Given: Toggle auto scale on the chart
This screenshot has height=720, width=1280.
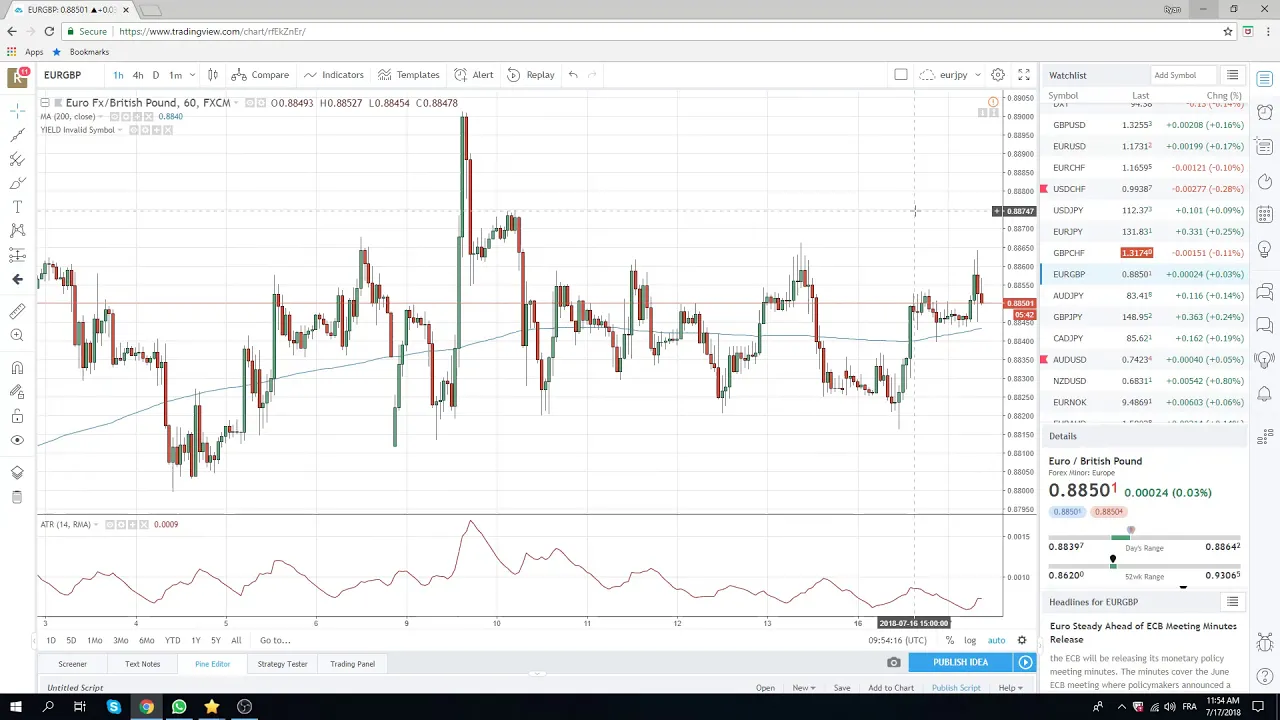Looking at the screenshot, I should point(996,640).
